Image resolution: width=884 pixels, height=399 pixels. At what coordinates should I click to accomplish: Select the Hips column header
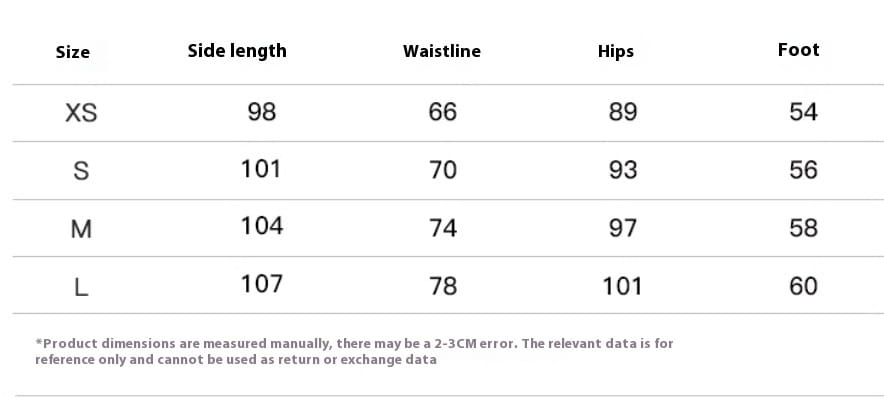click(616, 51)
